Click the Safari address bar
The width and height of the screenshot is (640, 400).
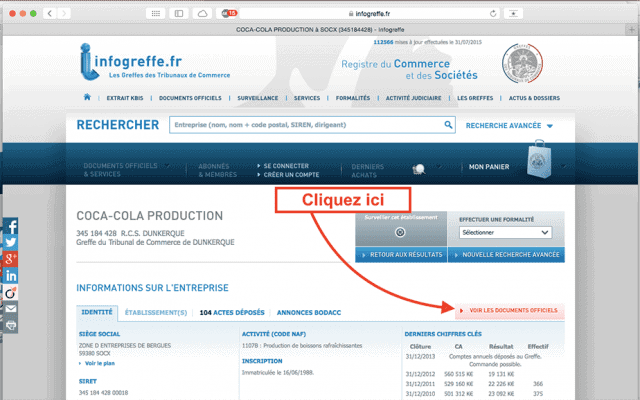(369, 13)
